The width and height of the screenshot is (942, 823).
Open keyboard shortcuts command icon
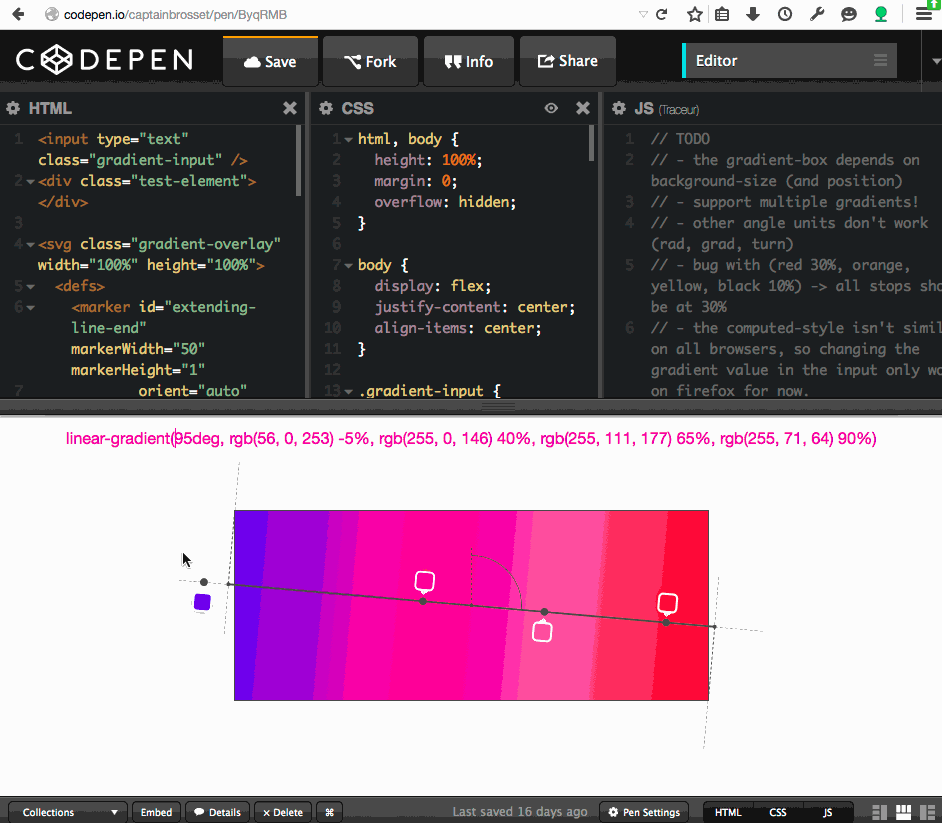(x=330, y=812)
